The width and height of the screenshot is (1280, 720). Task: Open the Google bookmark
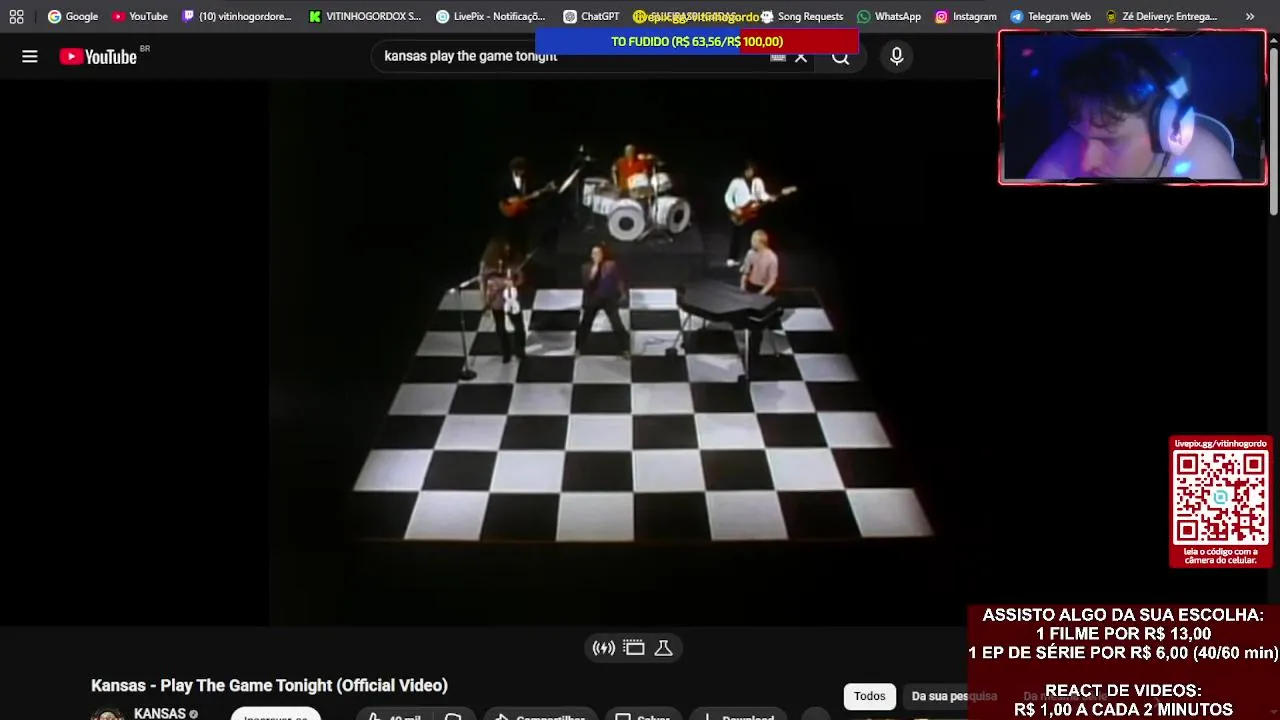pyautogui.click(x=73, y=16)
